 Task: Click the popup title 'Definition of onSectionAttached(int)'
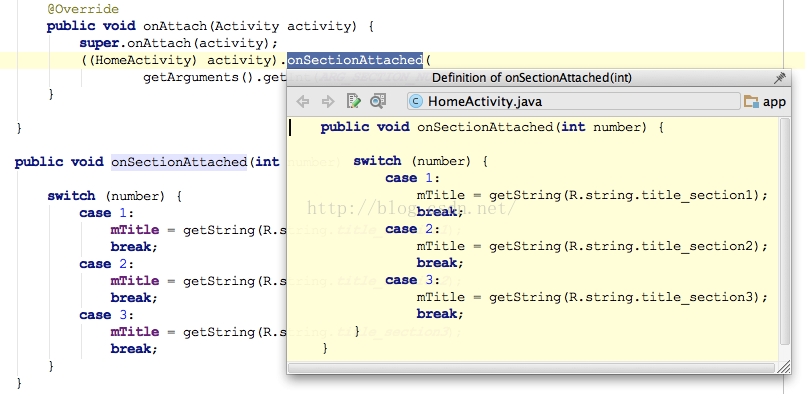tap(532, 78)
